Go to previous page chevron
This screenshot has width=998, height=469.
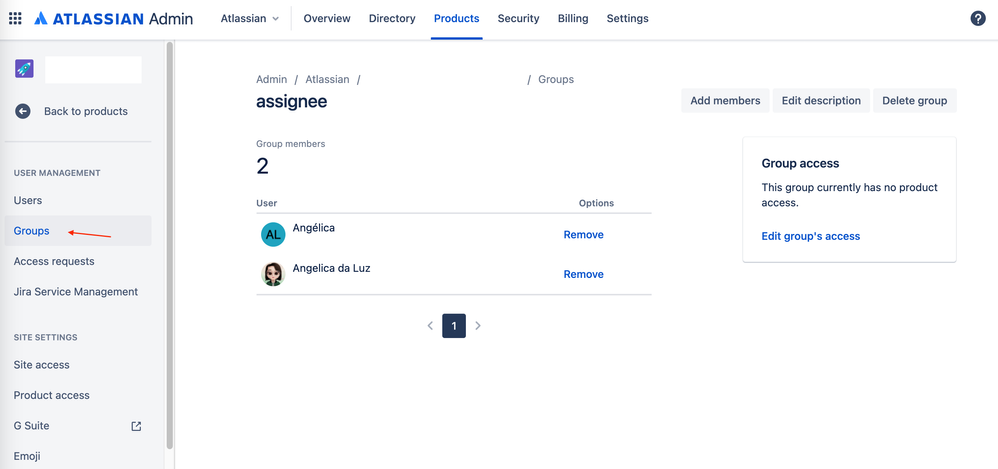[x=430, y=326]
